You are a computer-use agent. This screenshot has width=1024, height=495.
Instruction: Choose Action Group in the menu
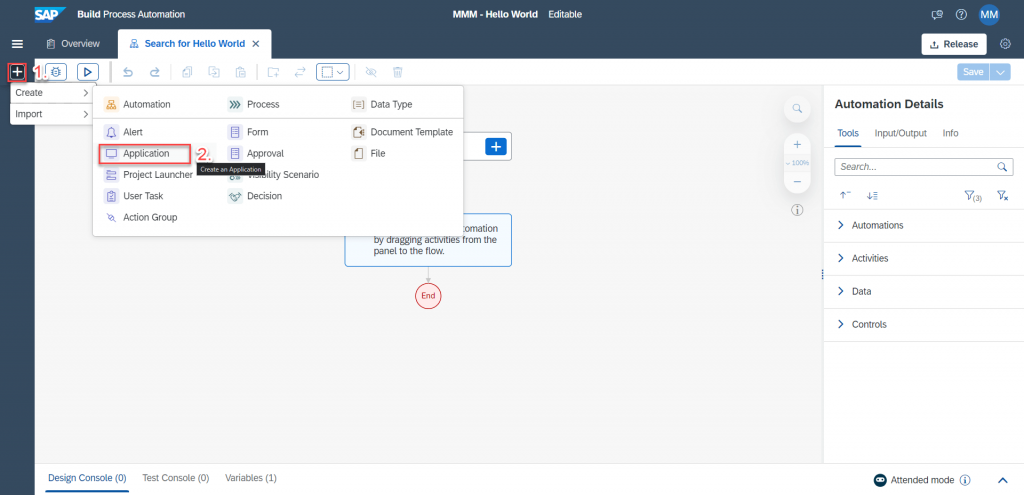141,217
